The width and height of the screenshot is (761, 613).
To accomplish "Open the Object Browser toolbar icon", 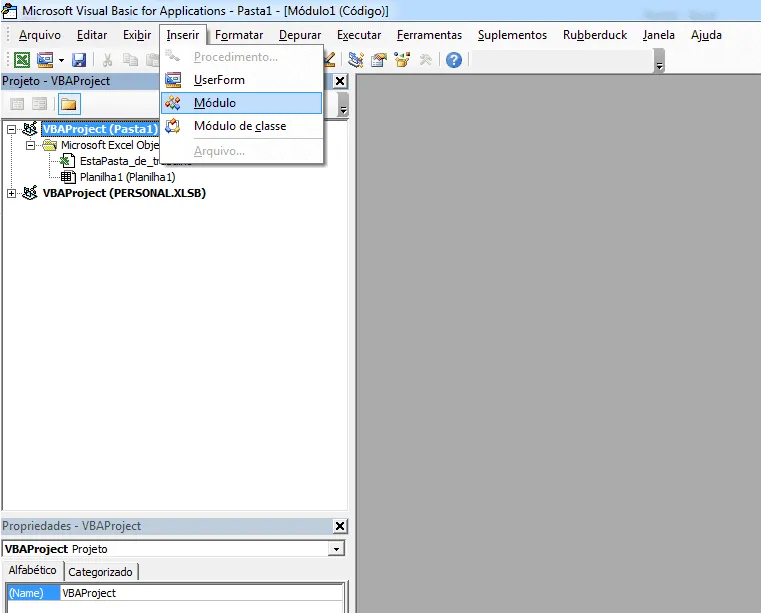I will point(402,60).
